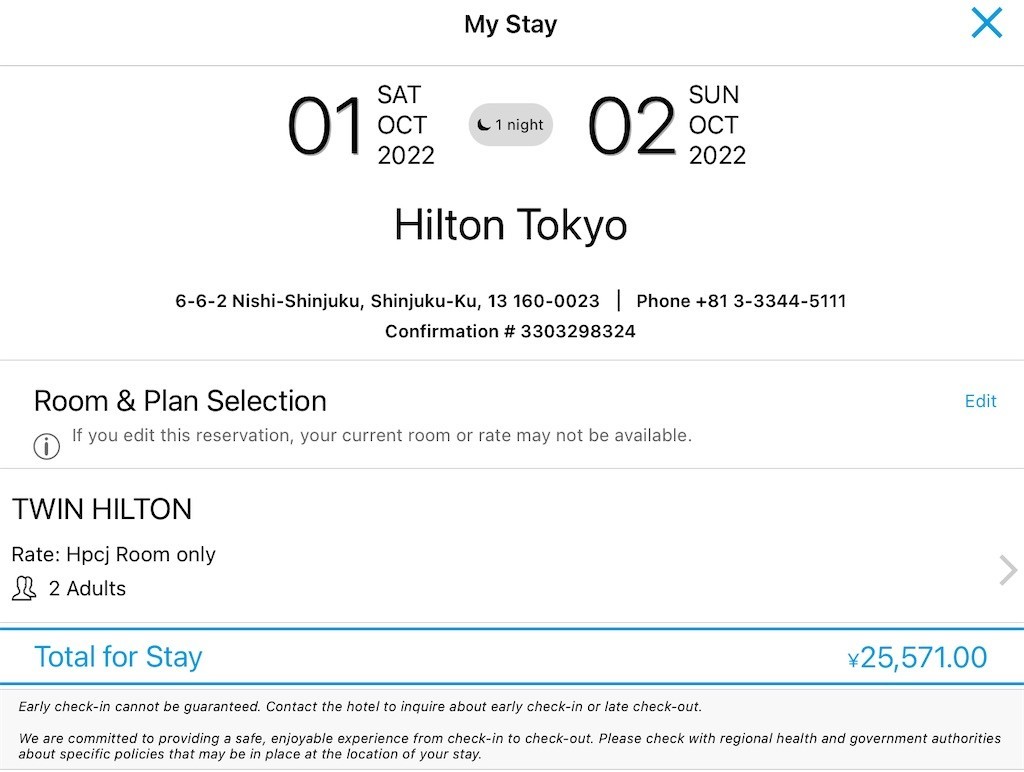Select the check-in date 01 Sat Oct 2022

[360, 125]
